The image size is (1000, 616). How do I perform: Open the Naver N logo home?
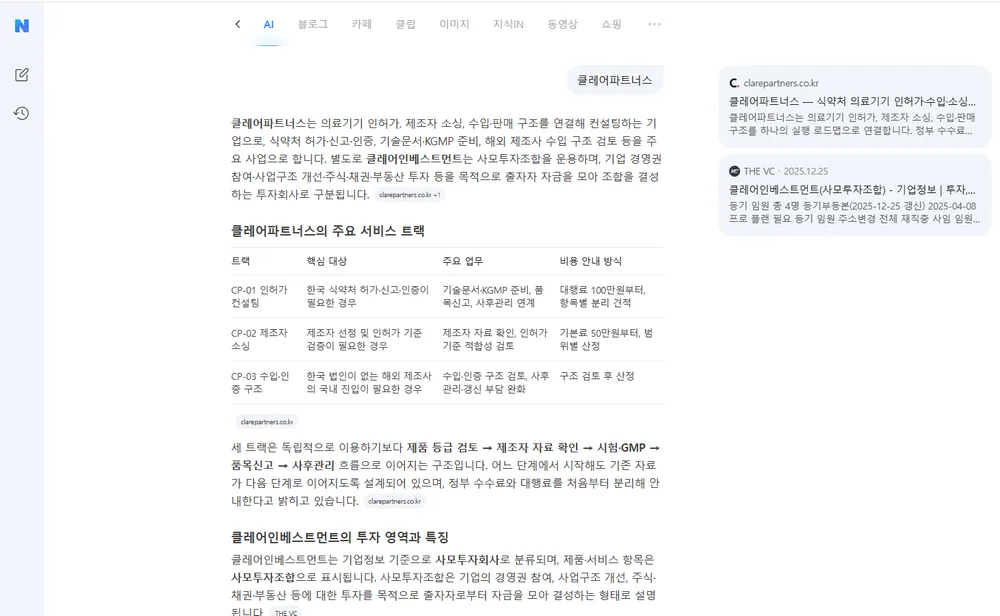(x=22, y=26)
